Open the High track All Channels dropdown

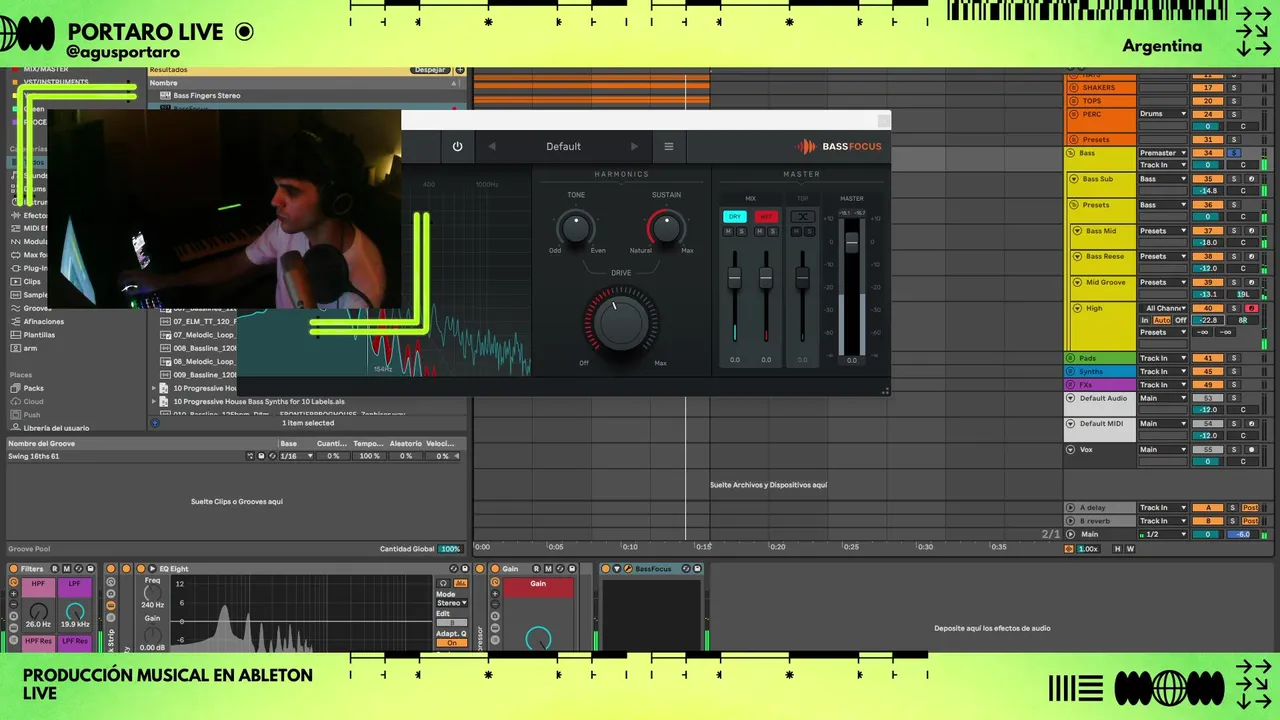(1163, 308)
